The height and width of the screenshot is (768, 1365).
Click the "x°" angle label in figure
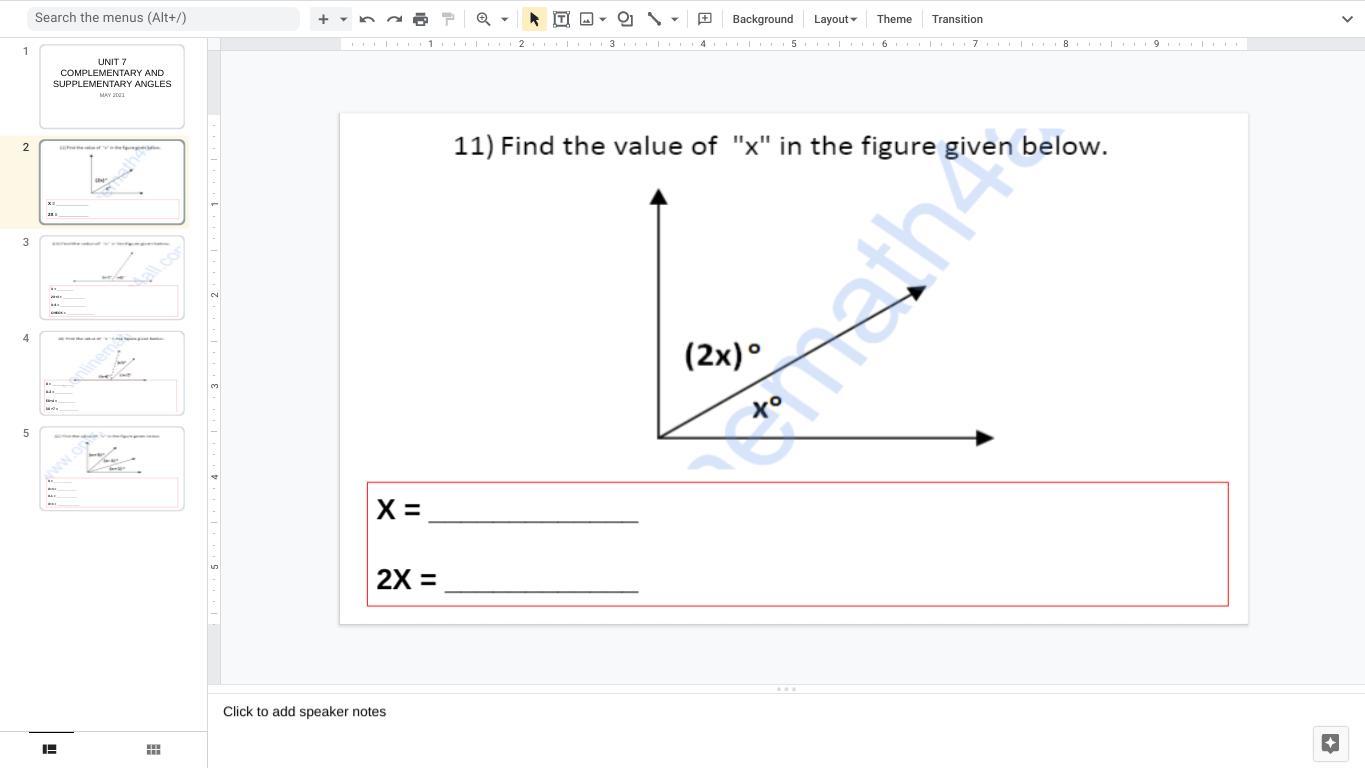(x=767, y=407)
